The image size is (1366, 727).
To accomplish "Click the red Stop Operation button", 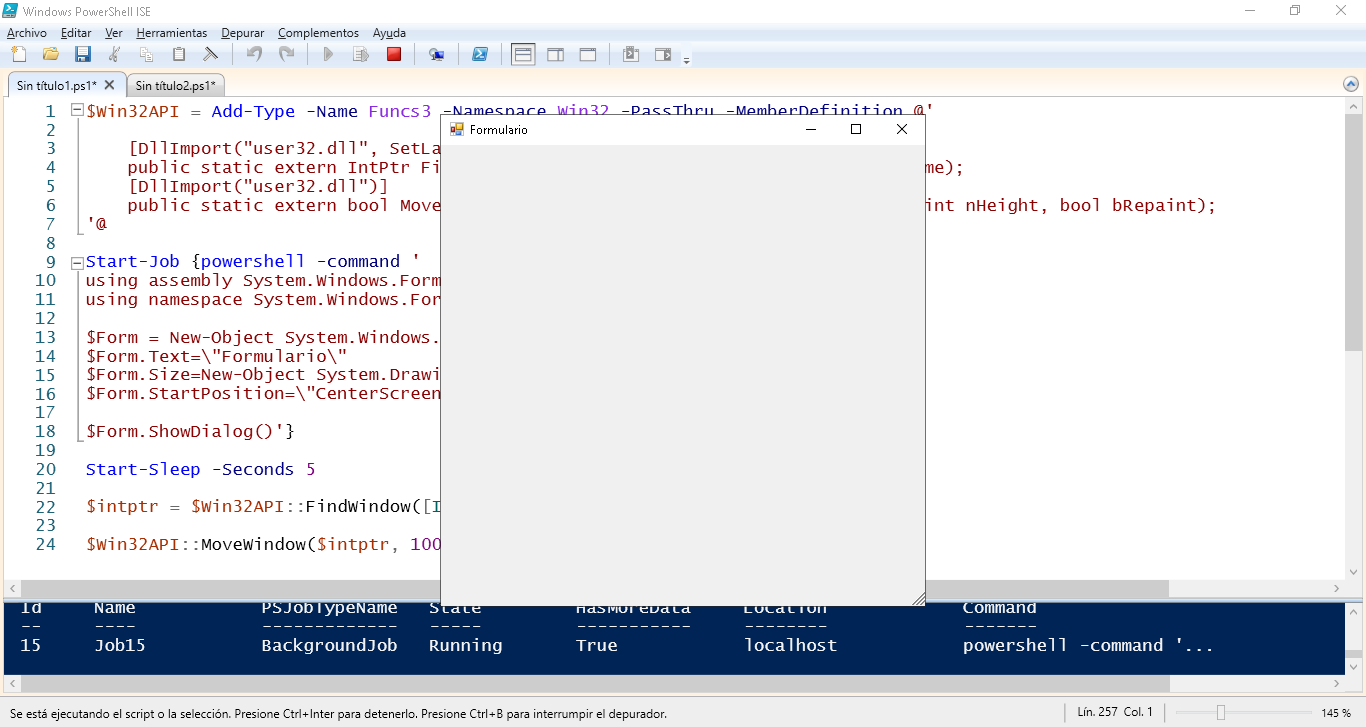I will click(394, 54).
